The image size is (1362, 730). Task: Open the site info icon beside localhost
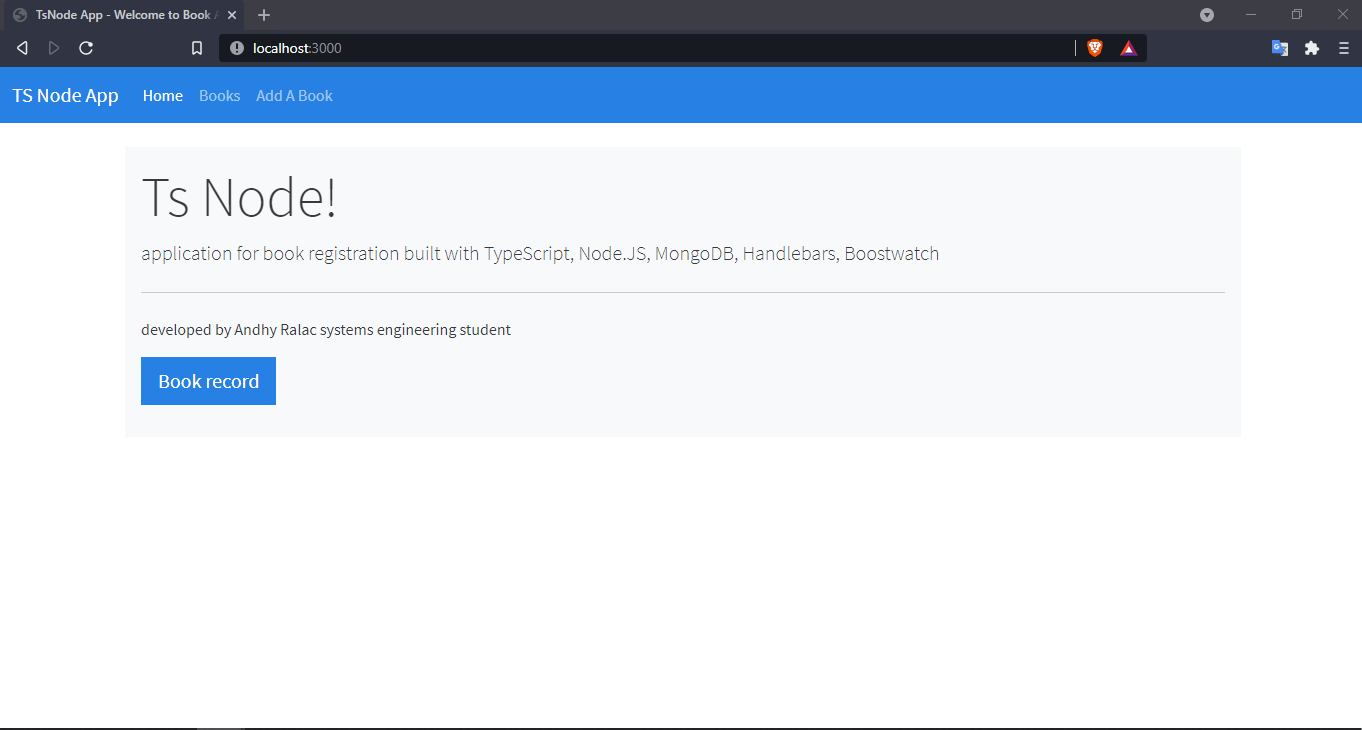237,48
